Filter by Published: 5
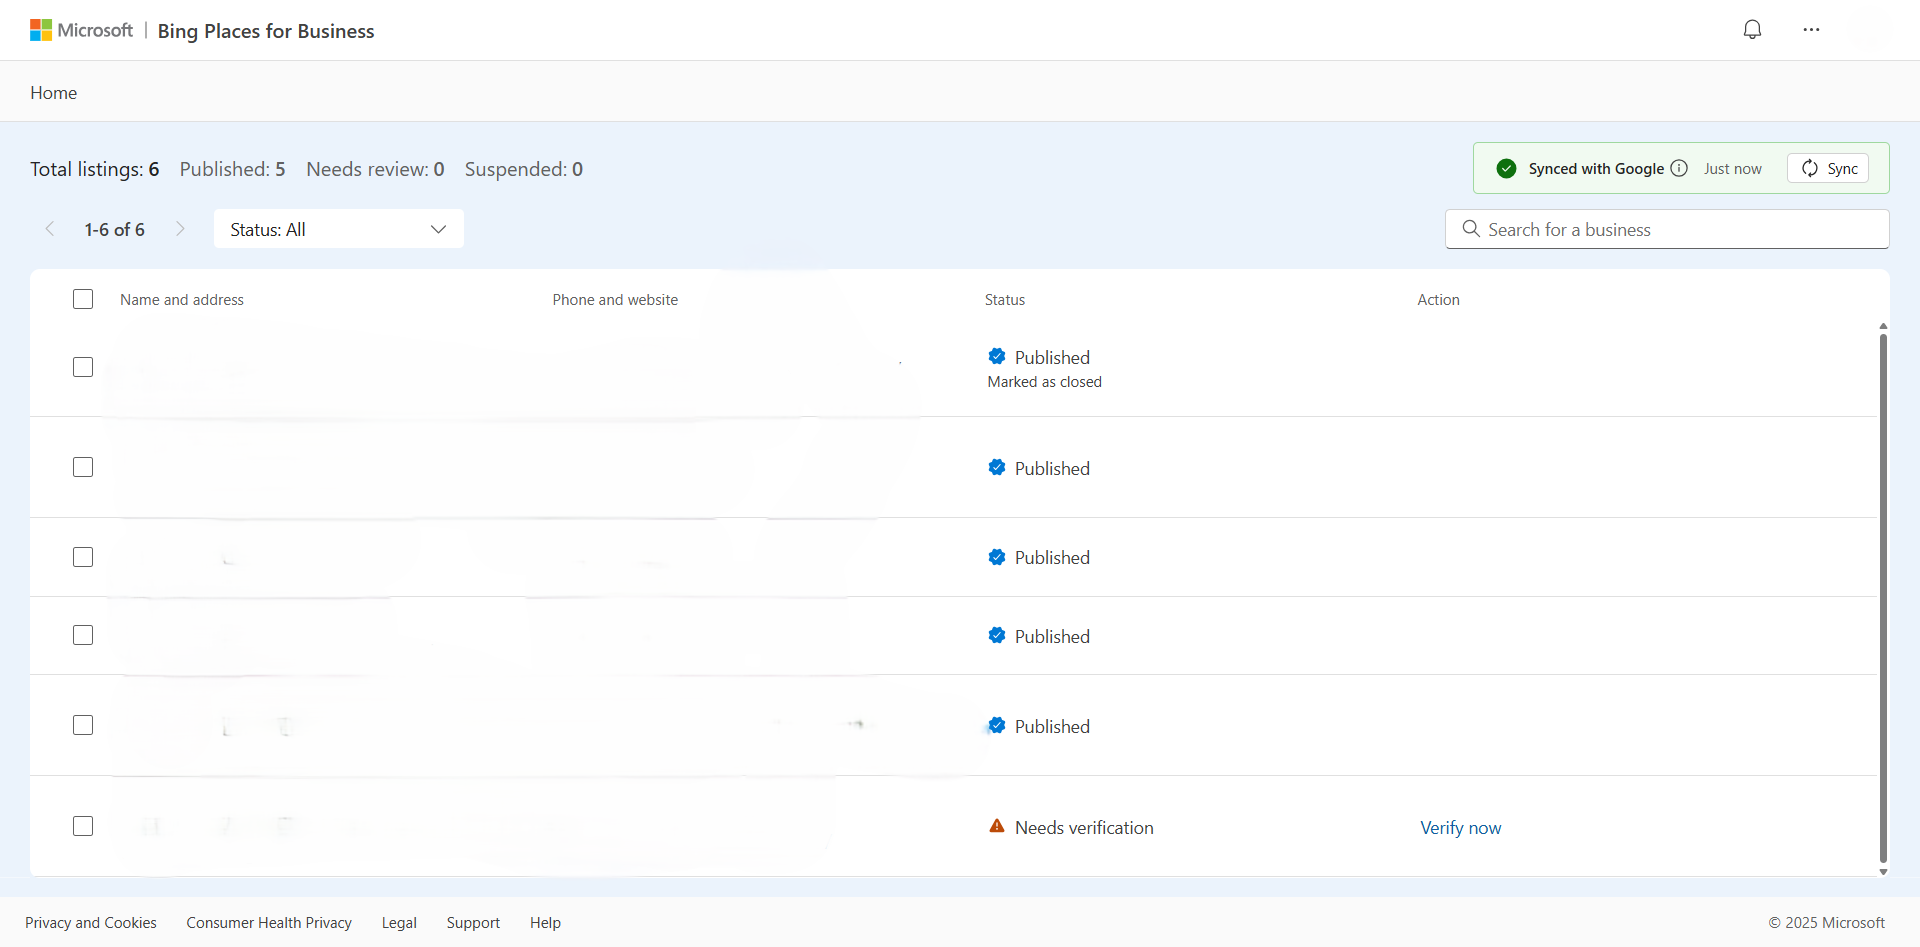This screenshot has width=1920, height=947. click(x=232, y=169)
